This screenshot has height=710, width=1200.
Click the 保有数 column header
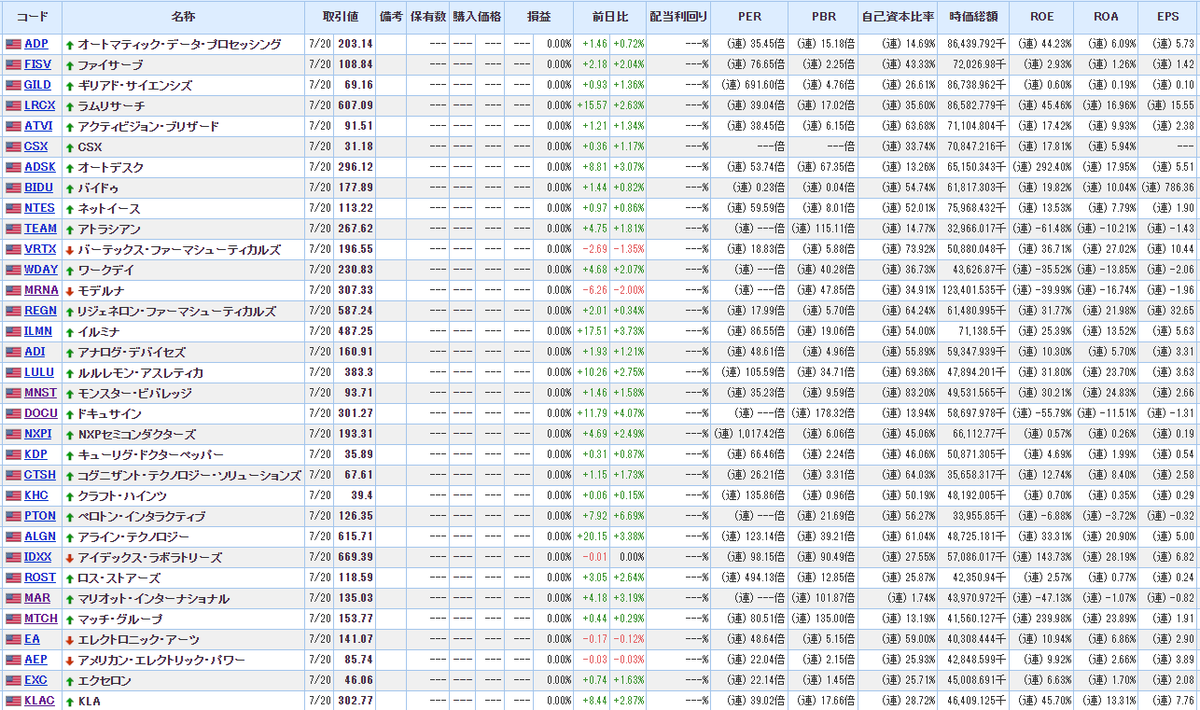[427, 17]
